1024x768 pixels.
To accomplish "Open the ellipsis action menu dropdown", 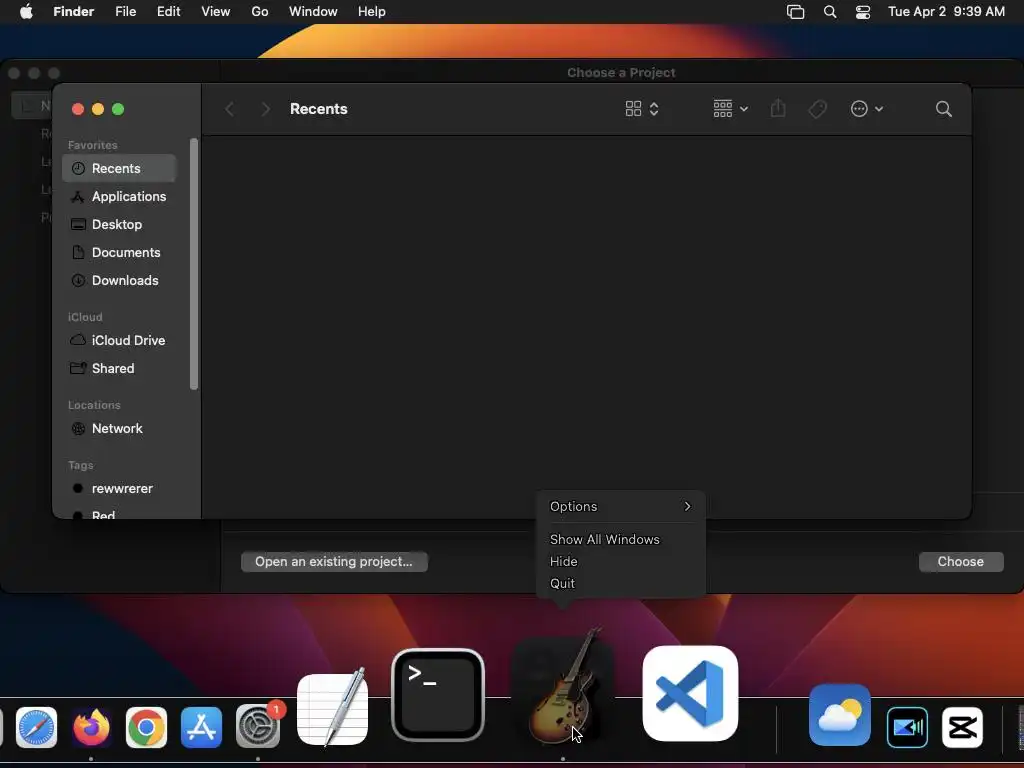I will click(x=867, y=109).
